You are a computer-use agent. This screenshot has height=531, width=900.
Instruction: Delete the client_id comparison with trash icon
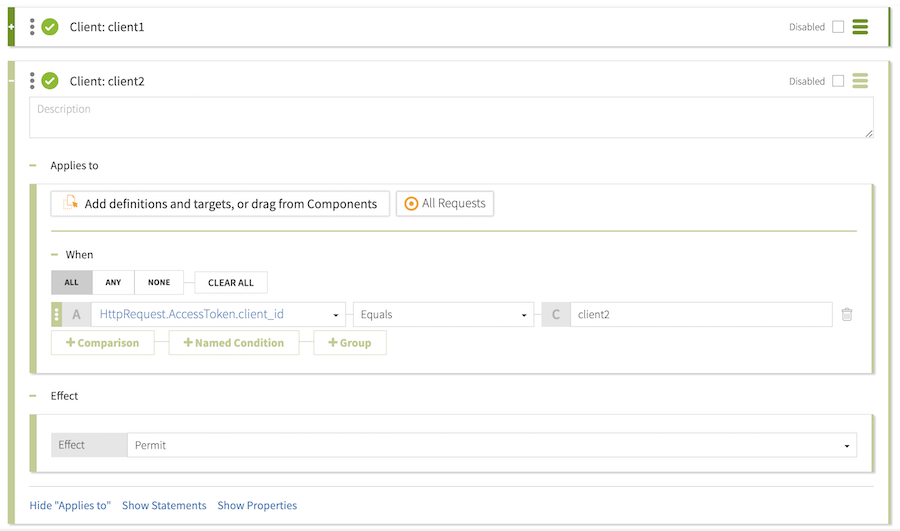click(x=847, y=314)
